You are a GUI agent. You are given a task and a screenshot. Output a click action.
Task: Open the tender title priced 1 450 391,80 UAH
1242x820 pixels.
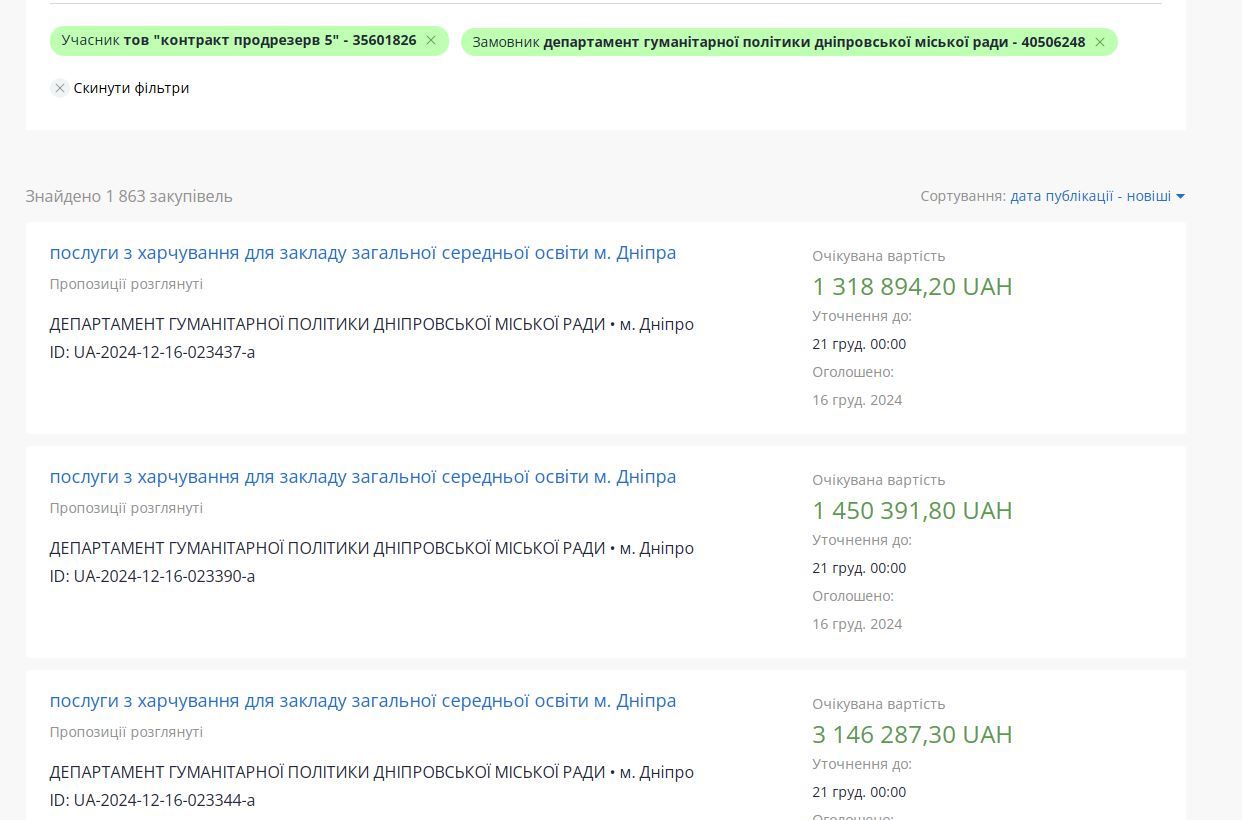pos(363,477)
